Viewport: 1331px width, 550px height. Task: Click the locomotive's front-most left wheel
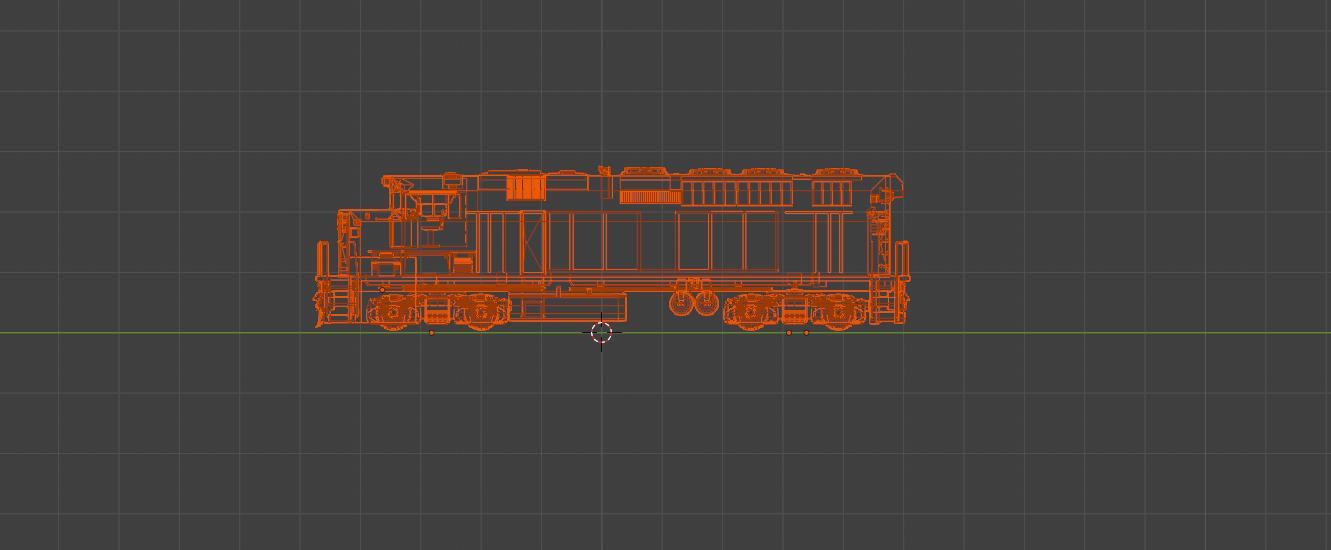[393, 313]
